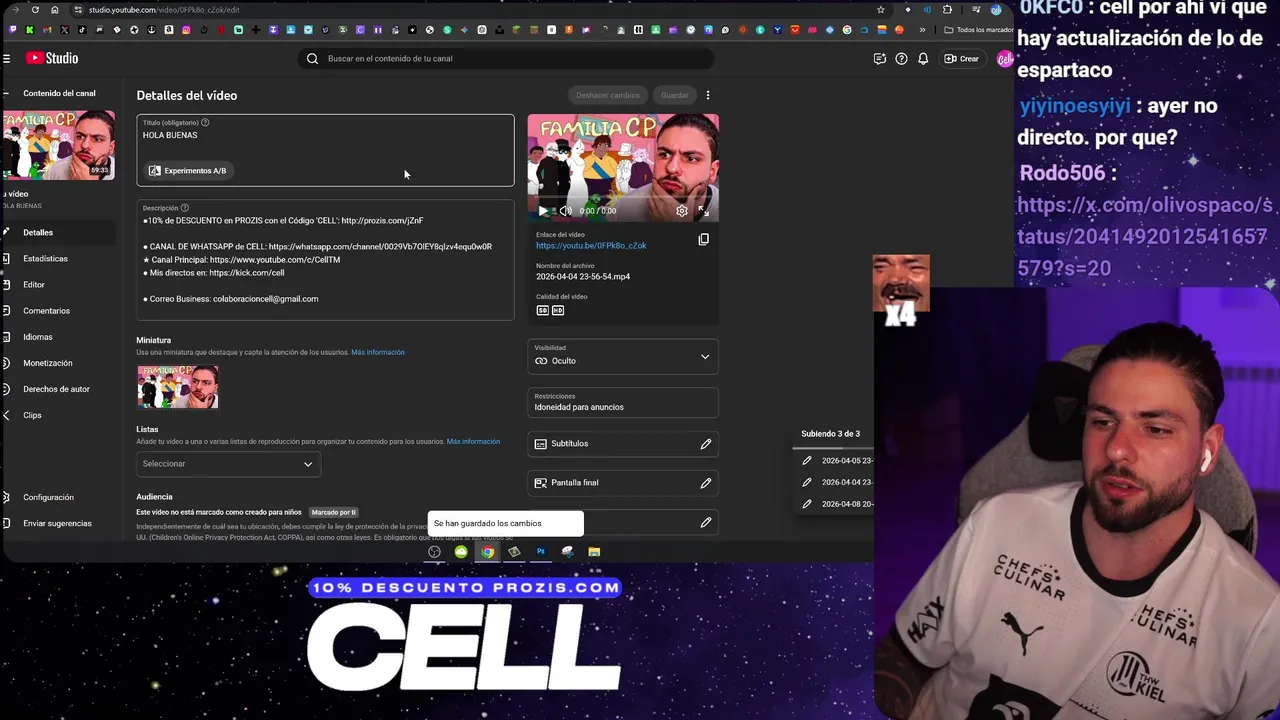
Task: Switch to Chrome in the taskbar
Action: coord(487,551)
